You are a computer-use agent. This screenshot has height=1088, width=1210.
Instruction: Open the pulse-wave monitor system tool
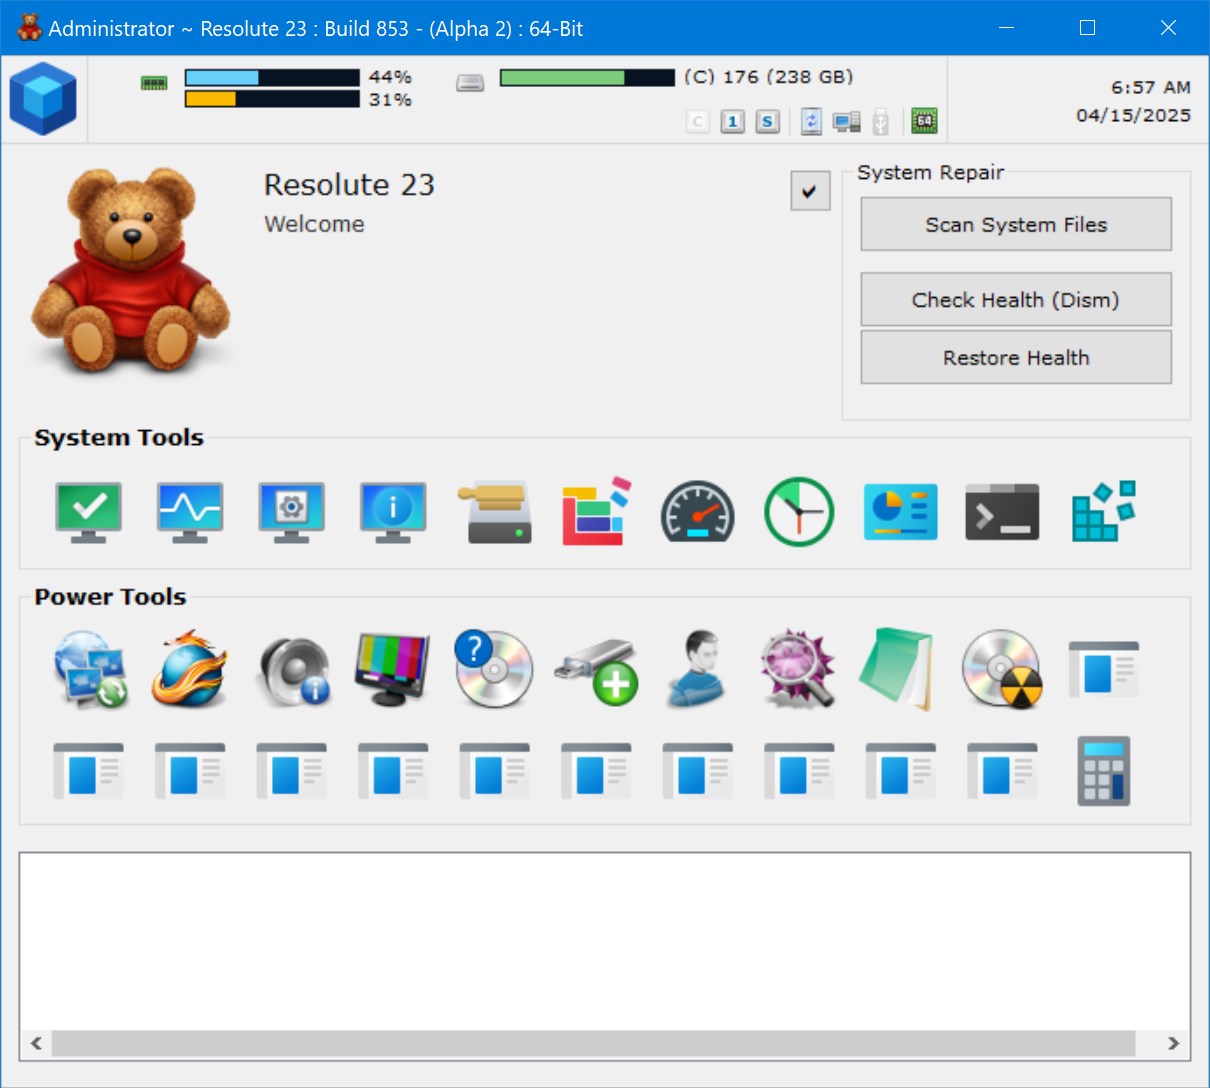coord(190,512)
